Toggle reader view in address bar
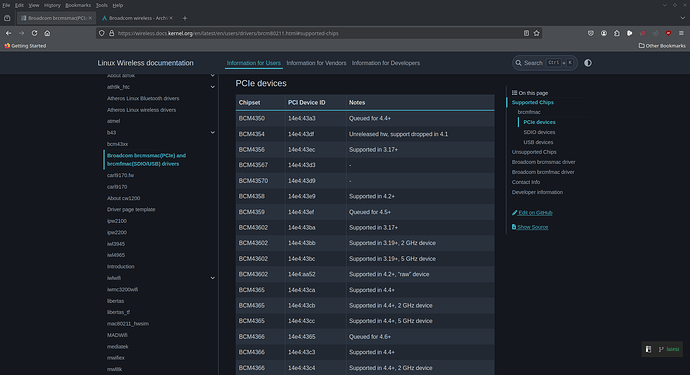Screen dimensions: 690x375 click(x=526, y=33)
